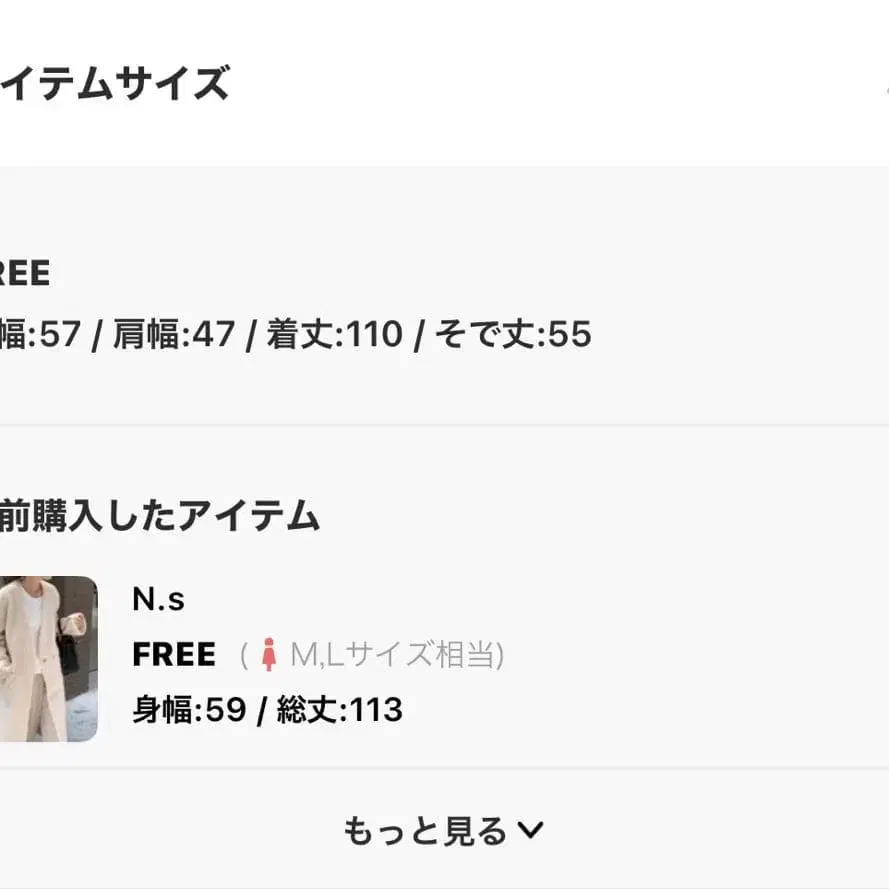The height and width of the screenshot is (889, 889).
Task: Click the 幅:57 body width measurement
Action: 40,334
